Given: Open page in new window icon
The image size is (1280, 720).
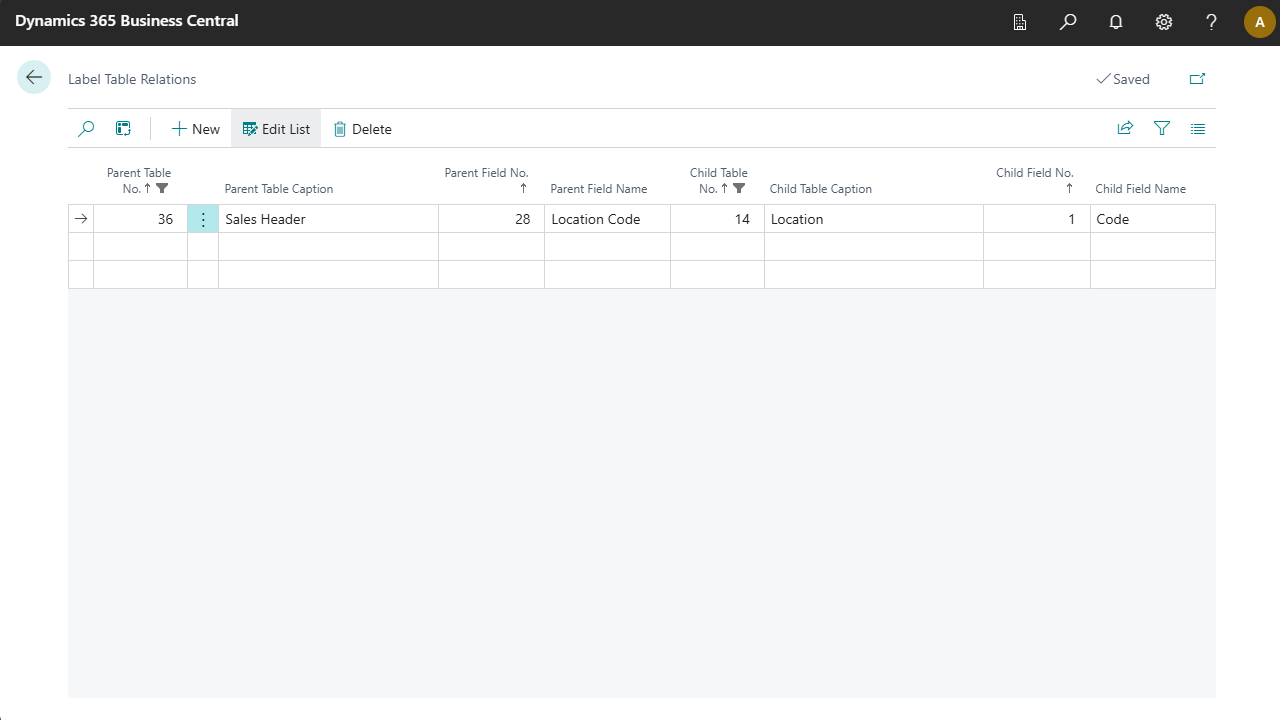Looking at the screenshot, I should (x=1197, y=79).
